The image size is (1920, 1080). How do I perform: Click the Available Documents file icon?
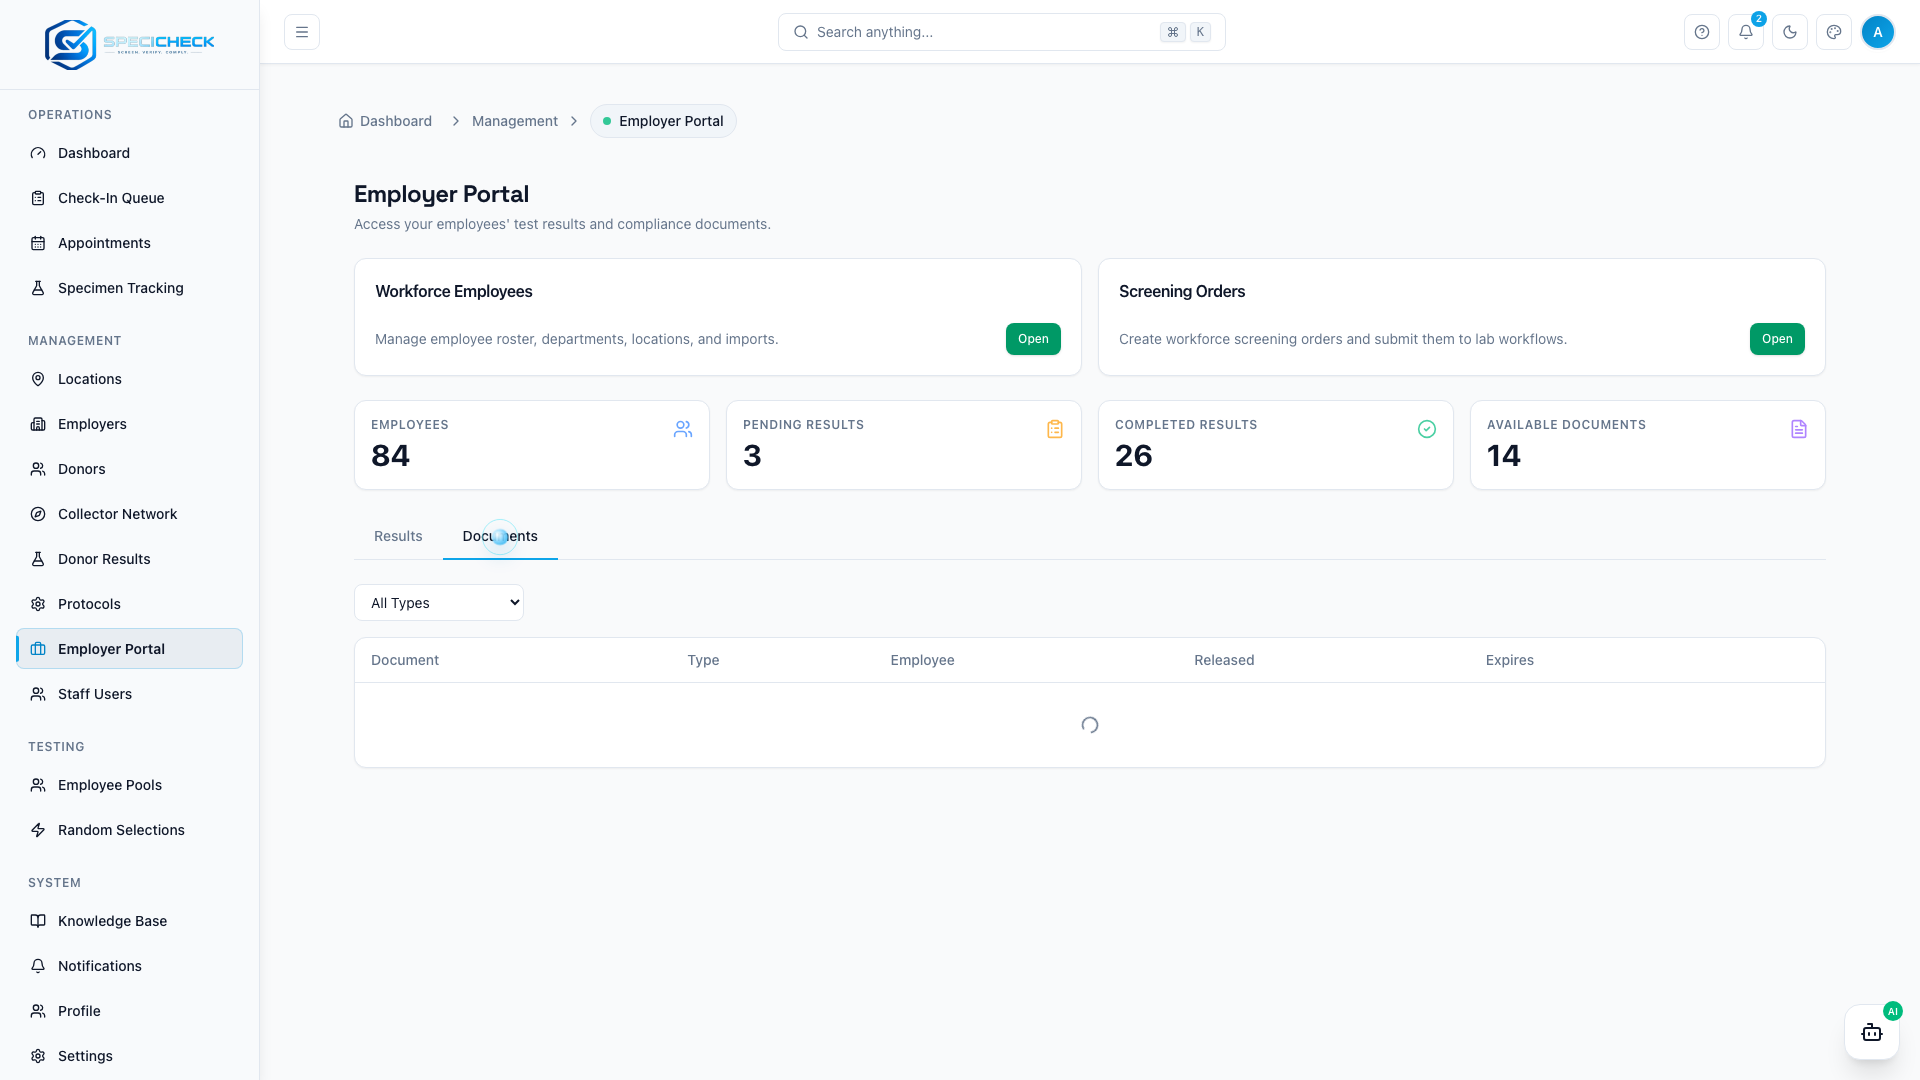point(1799,429)
